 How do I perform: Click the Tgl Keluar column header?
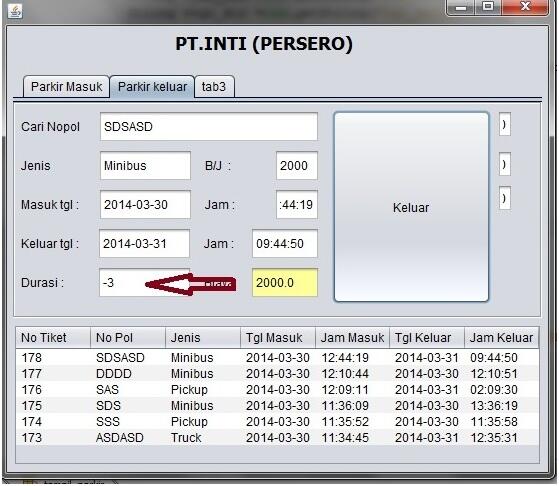tap(427, 337)
